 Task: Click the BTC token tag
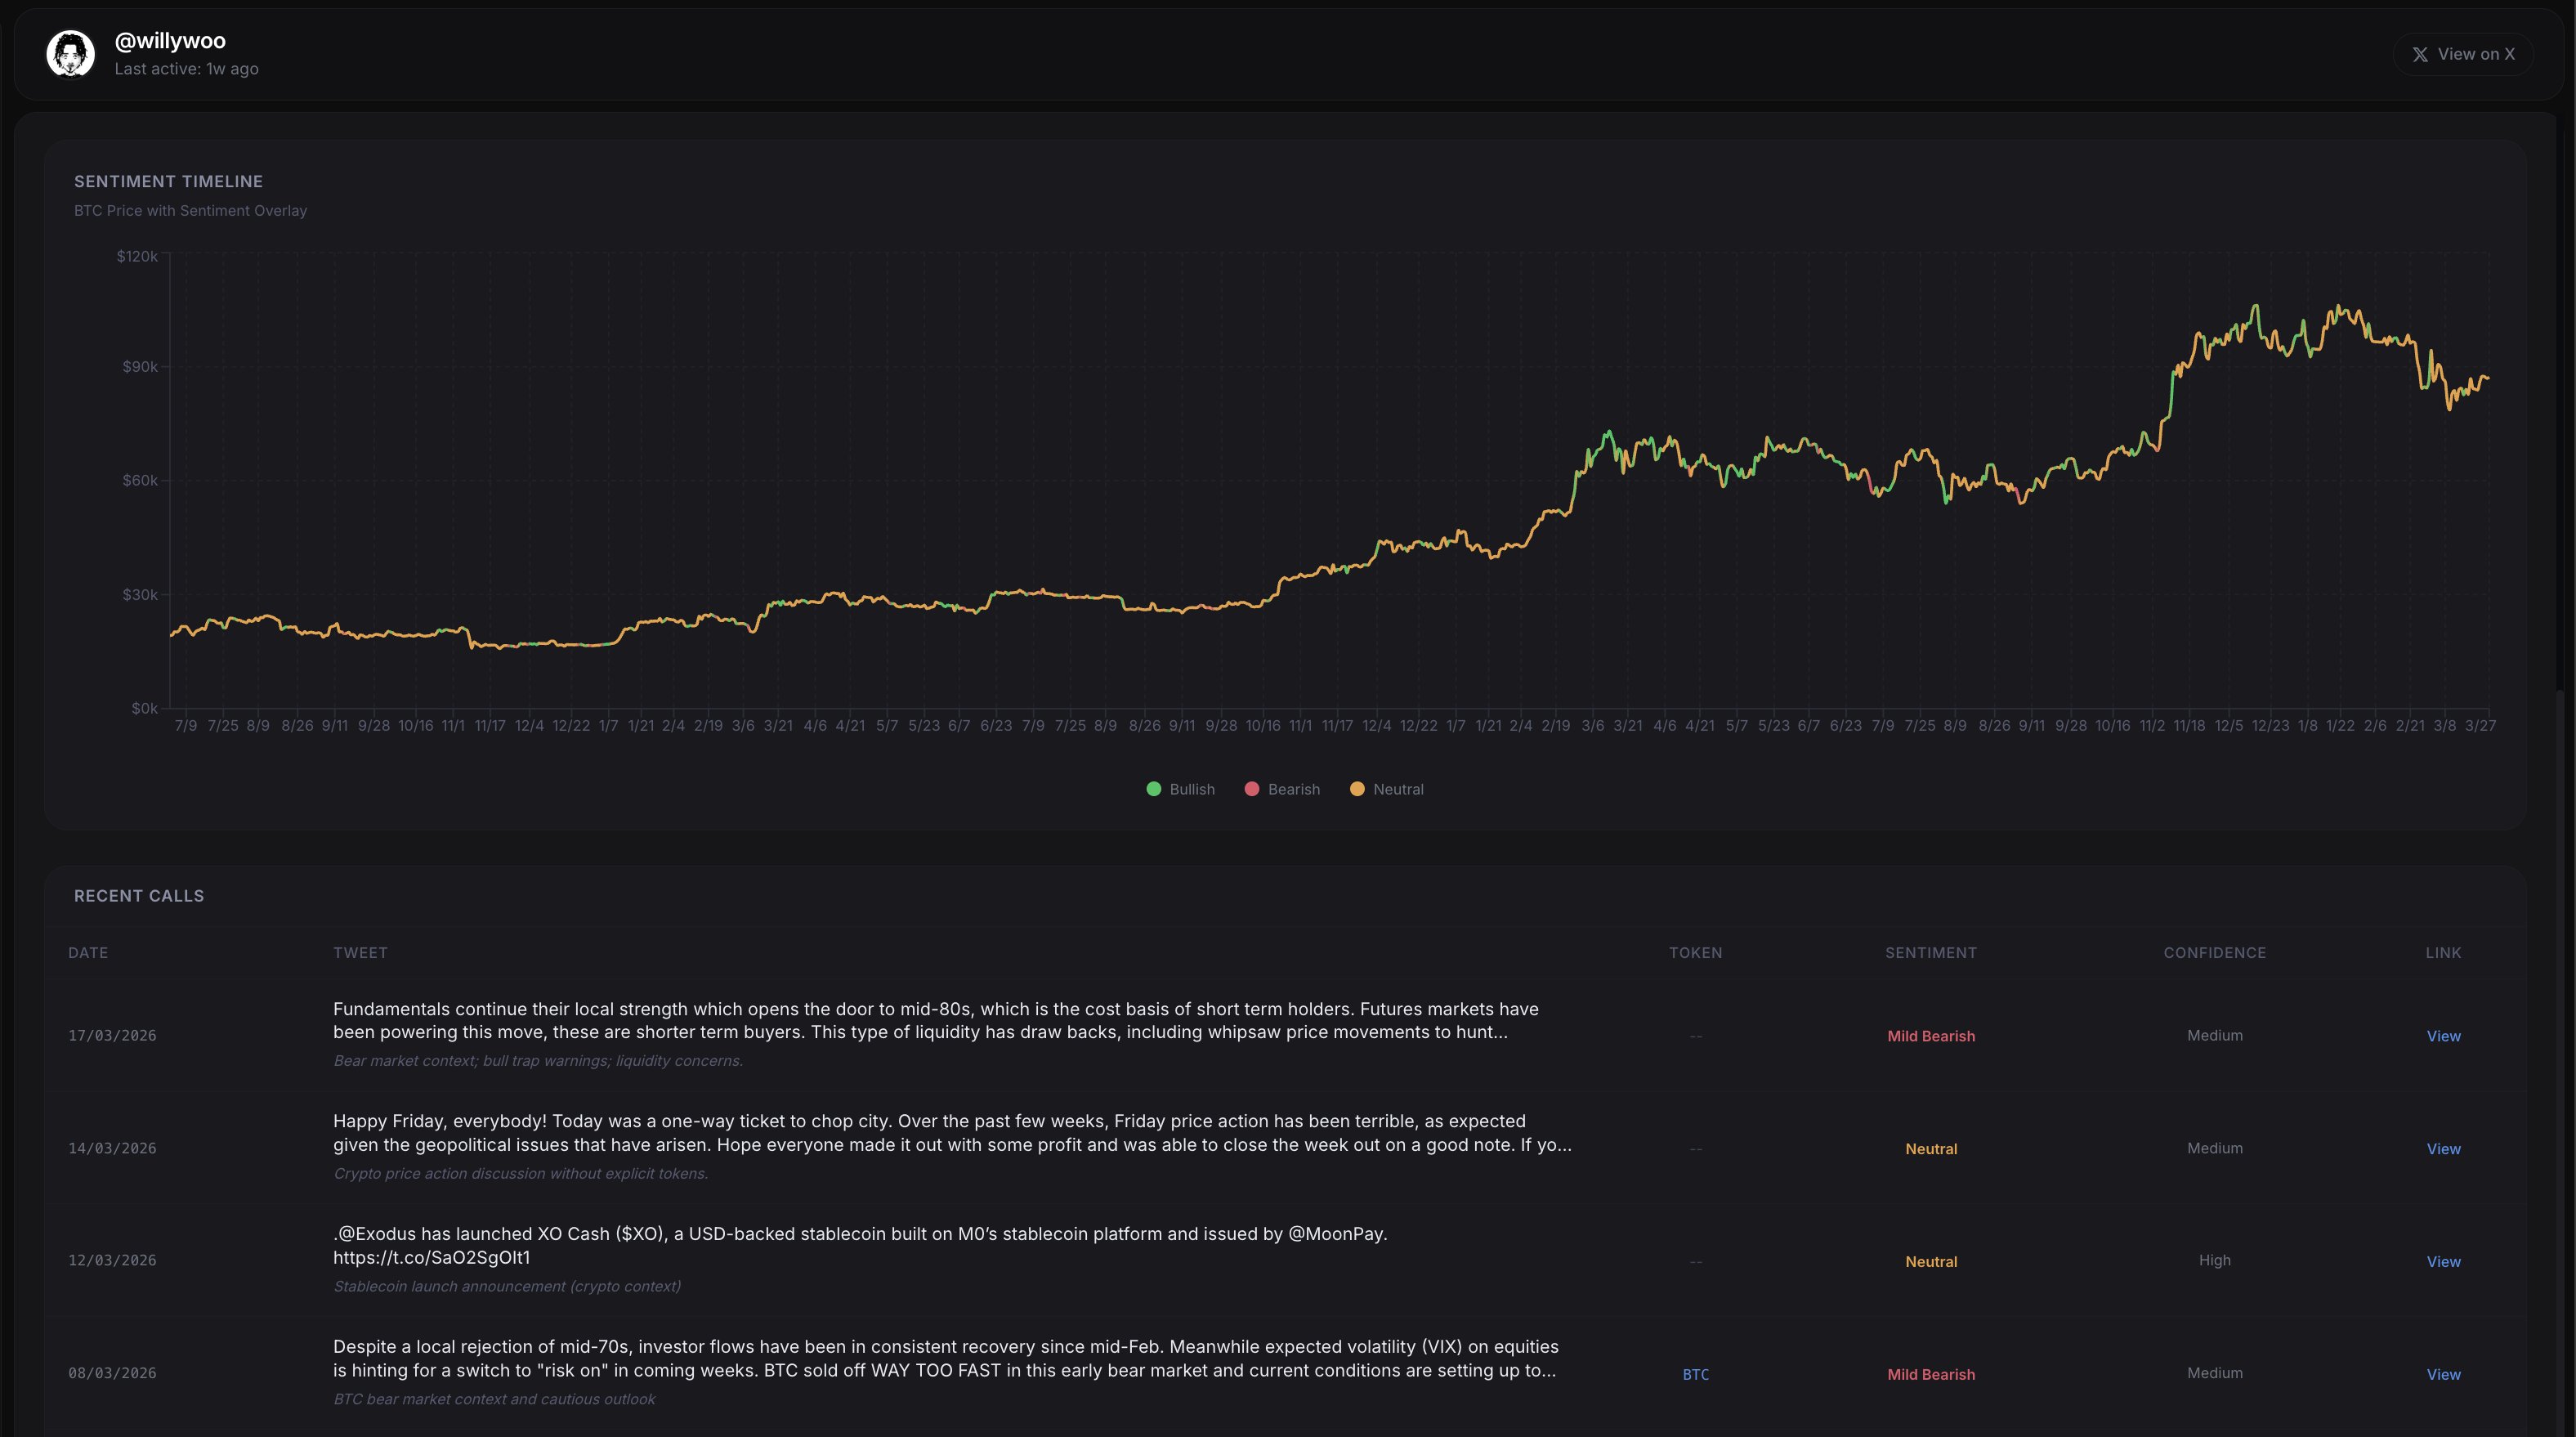pos(1695,1374)
